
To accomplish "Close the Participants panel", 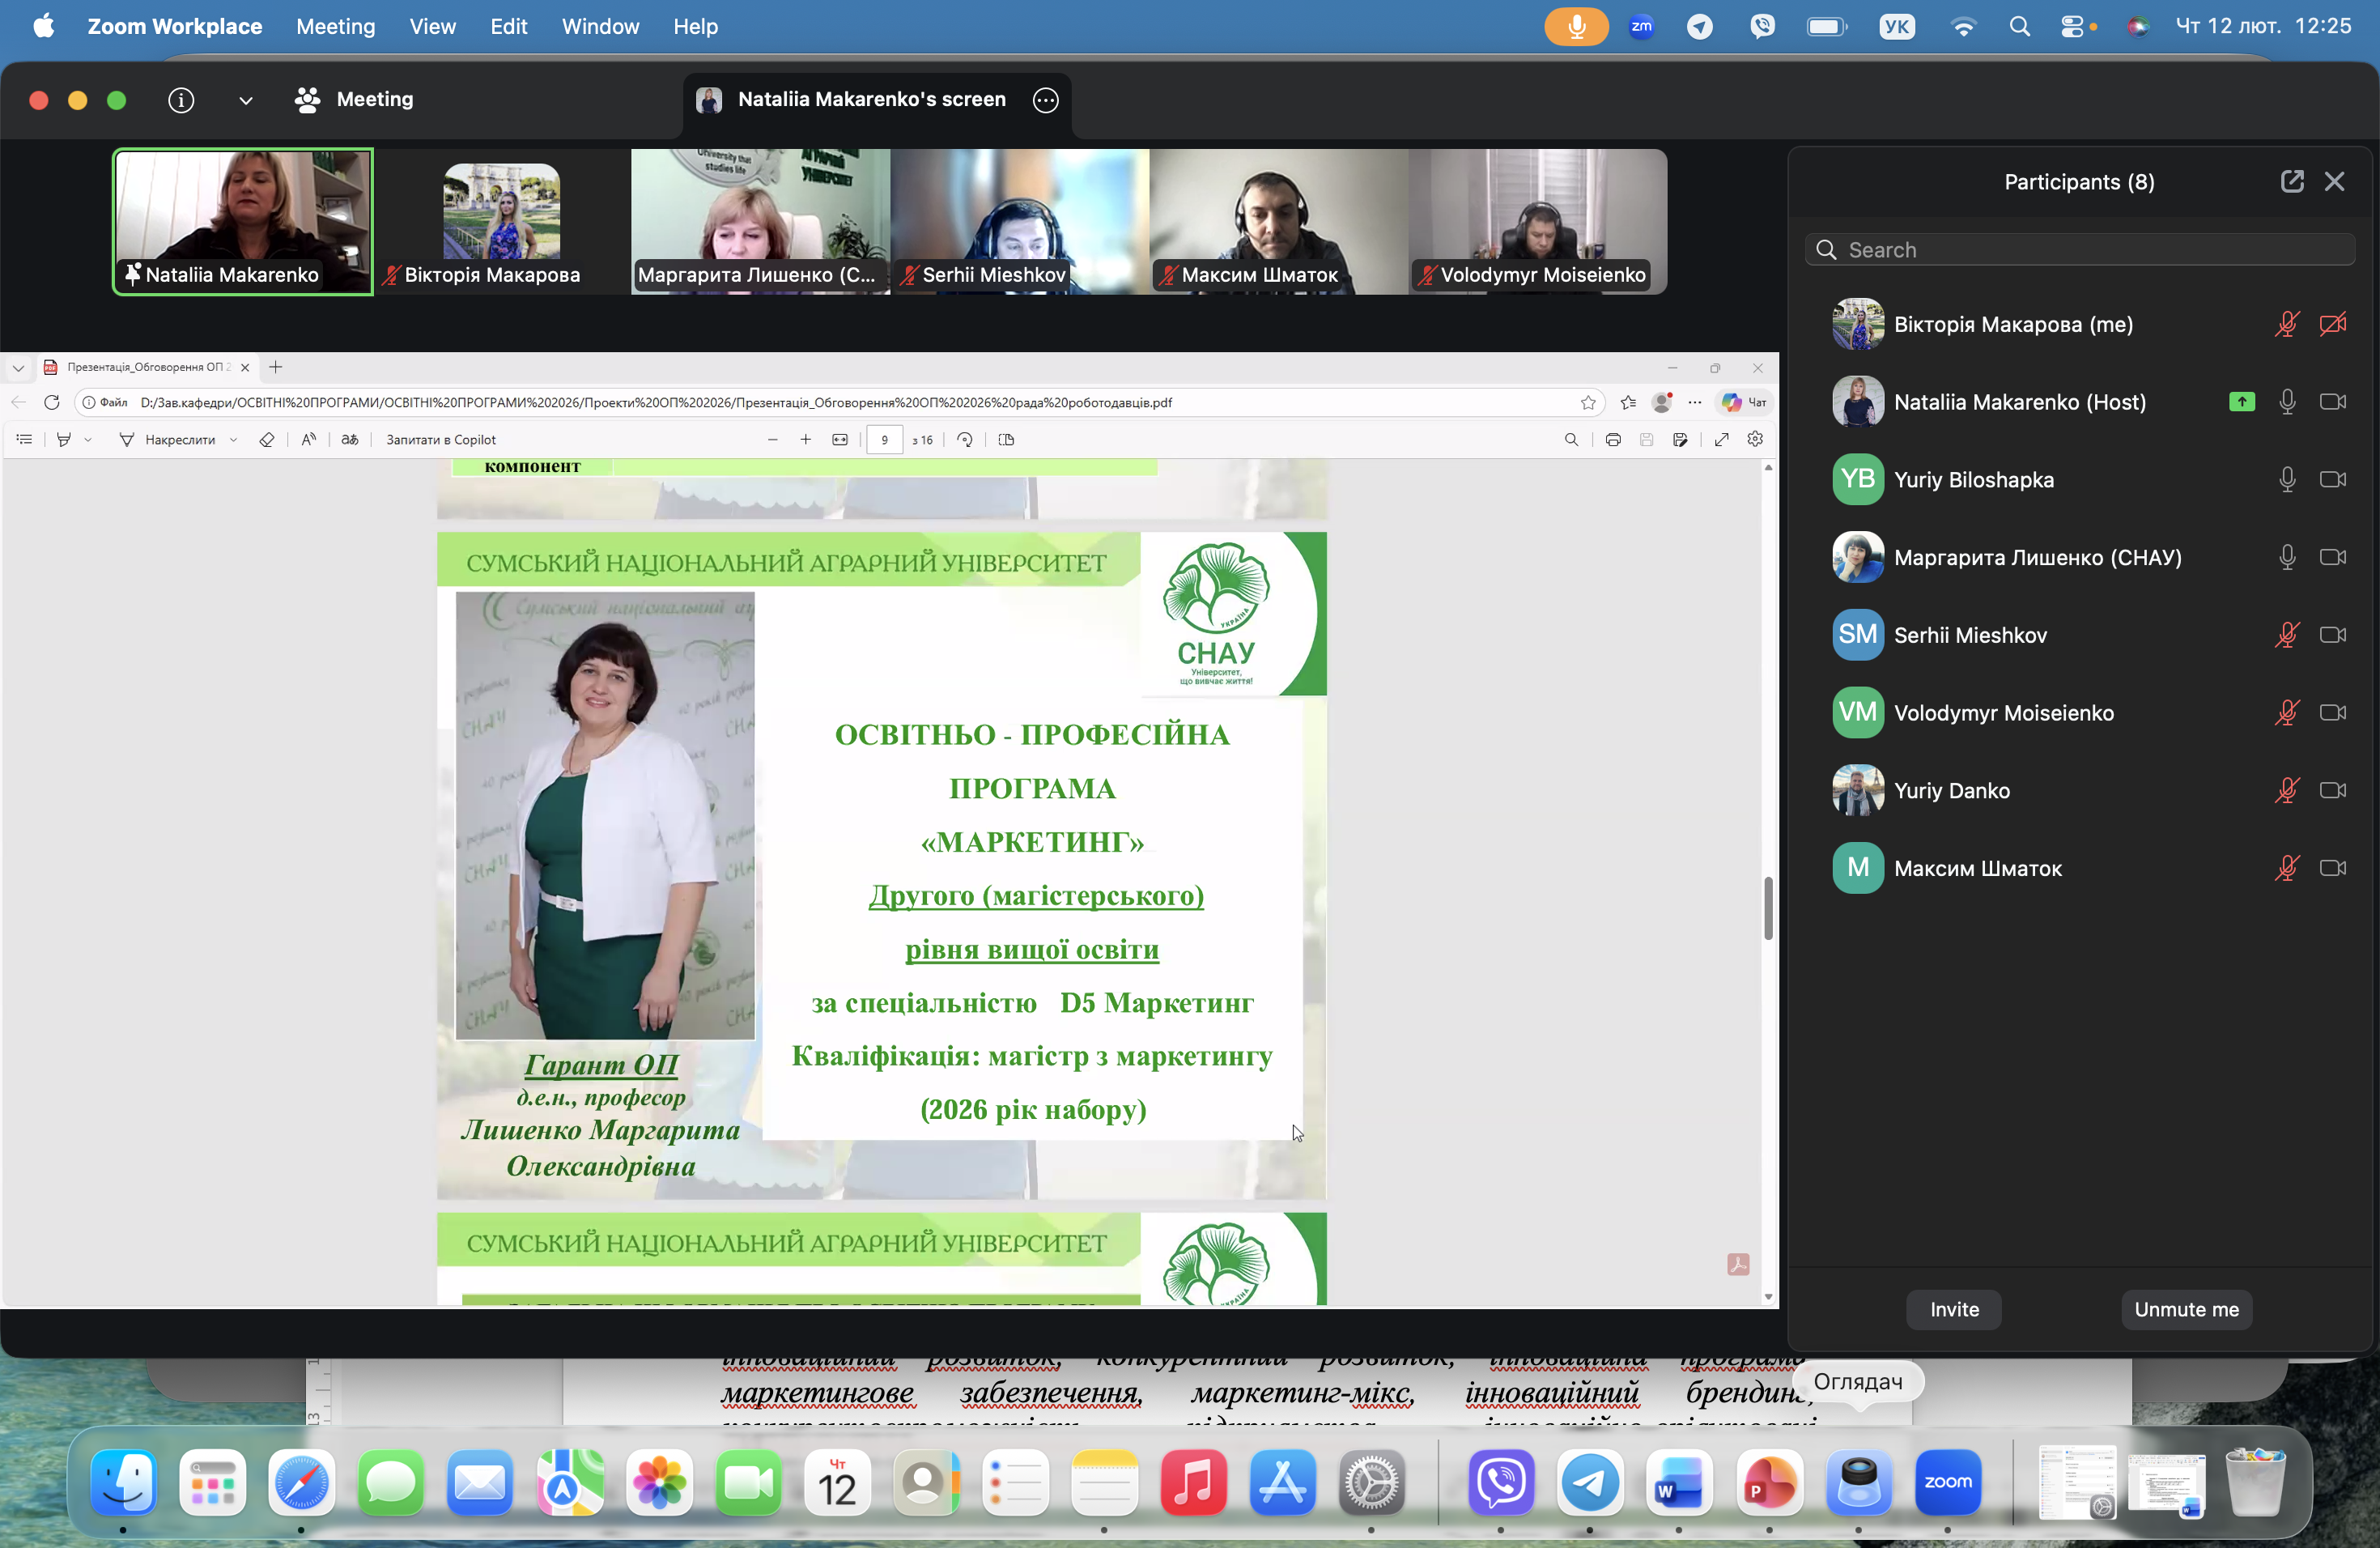I will (x=2334, y=181).
